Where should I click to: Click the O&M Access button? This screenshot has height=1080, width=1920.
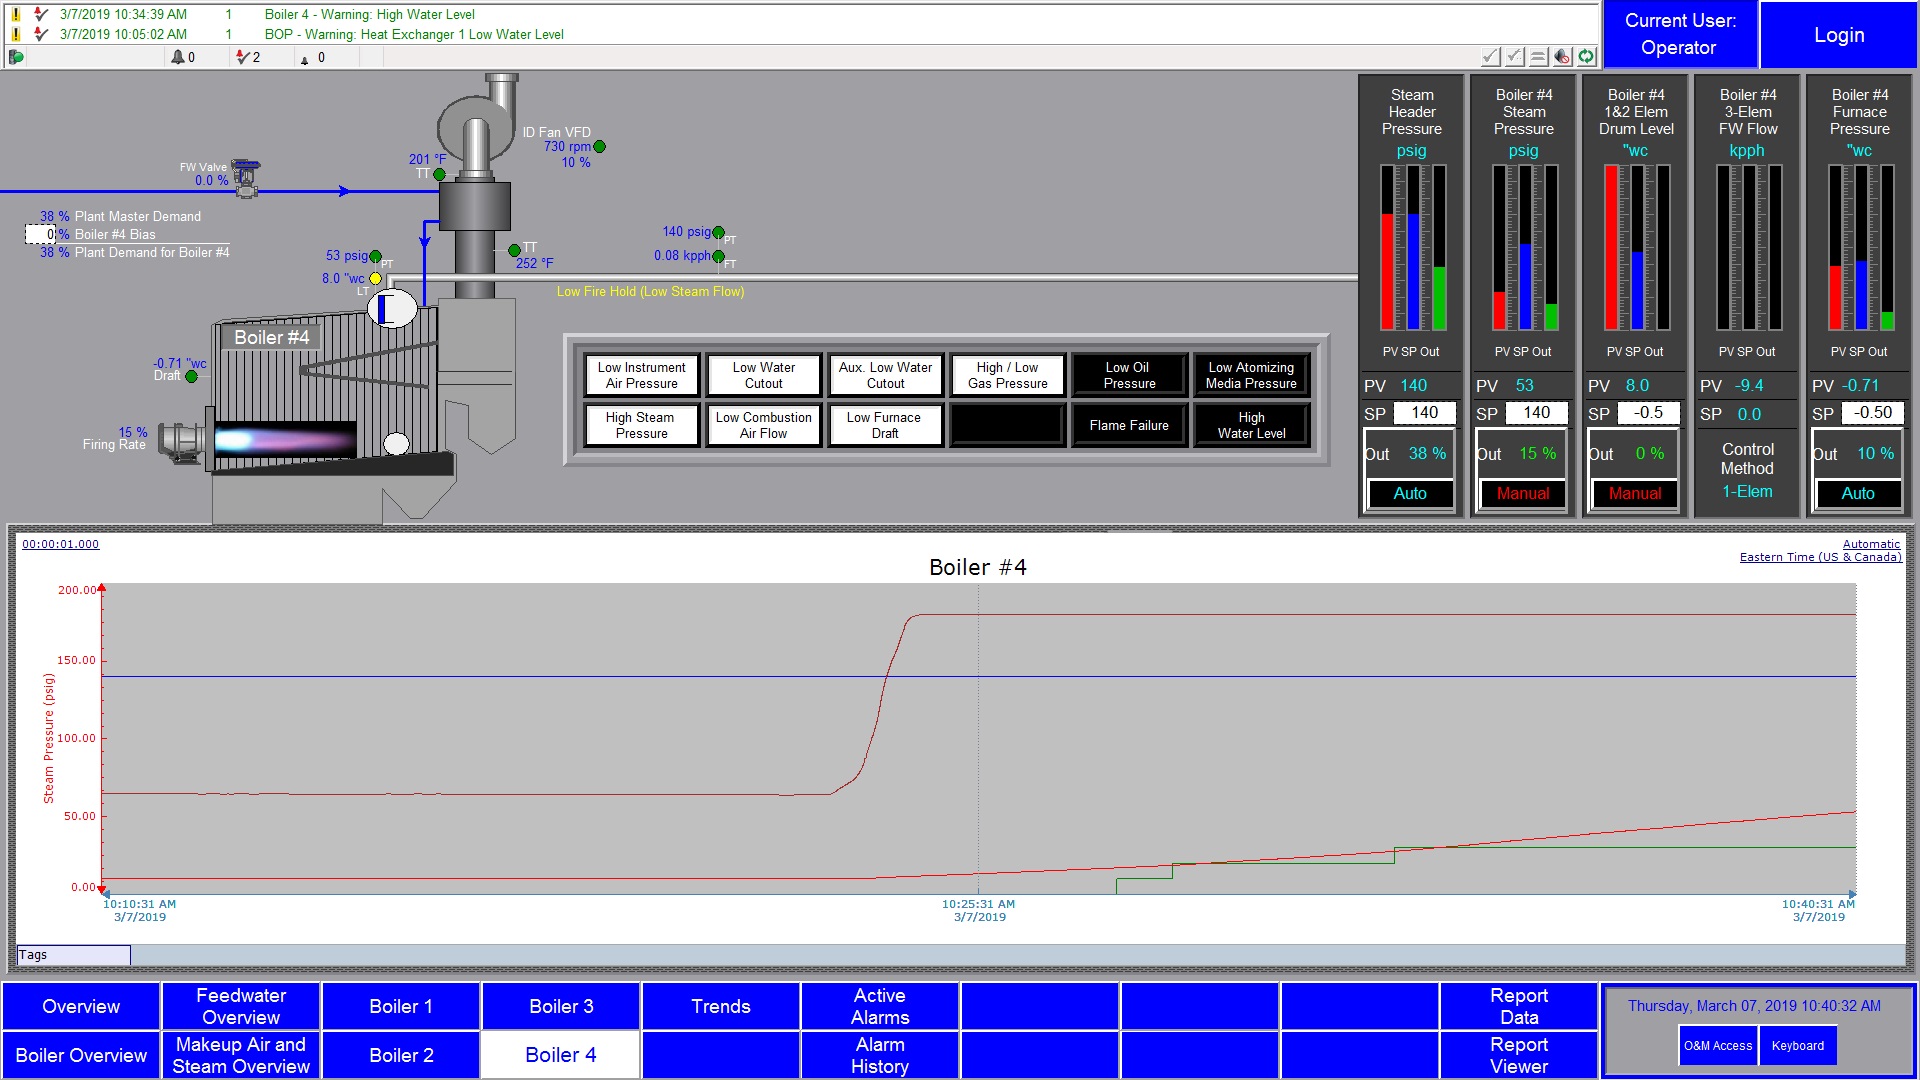point(1718,1046)
